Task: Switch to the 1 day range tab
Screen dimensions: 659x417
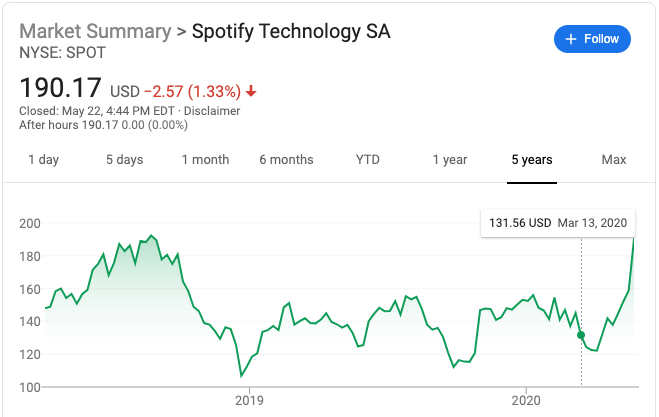Action: pos(43,160)
